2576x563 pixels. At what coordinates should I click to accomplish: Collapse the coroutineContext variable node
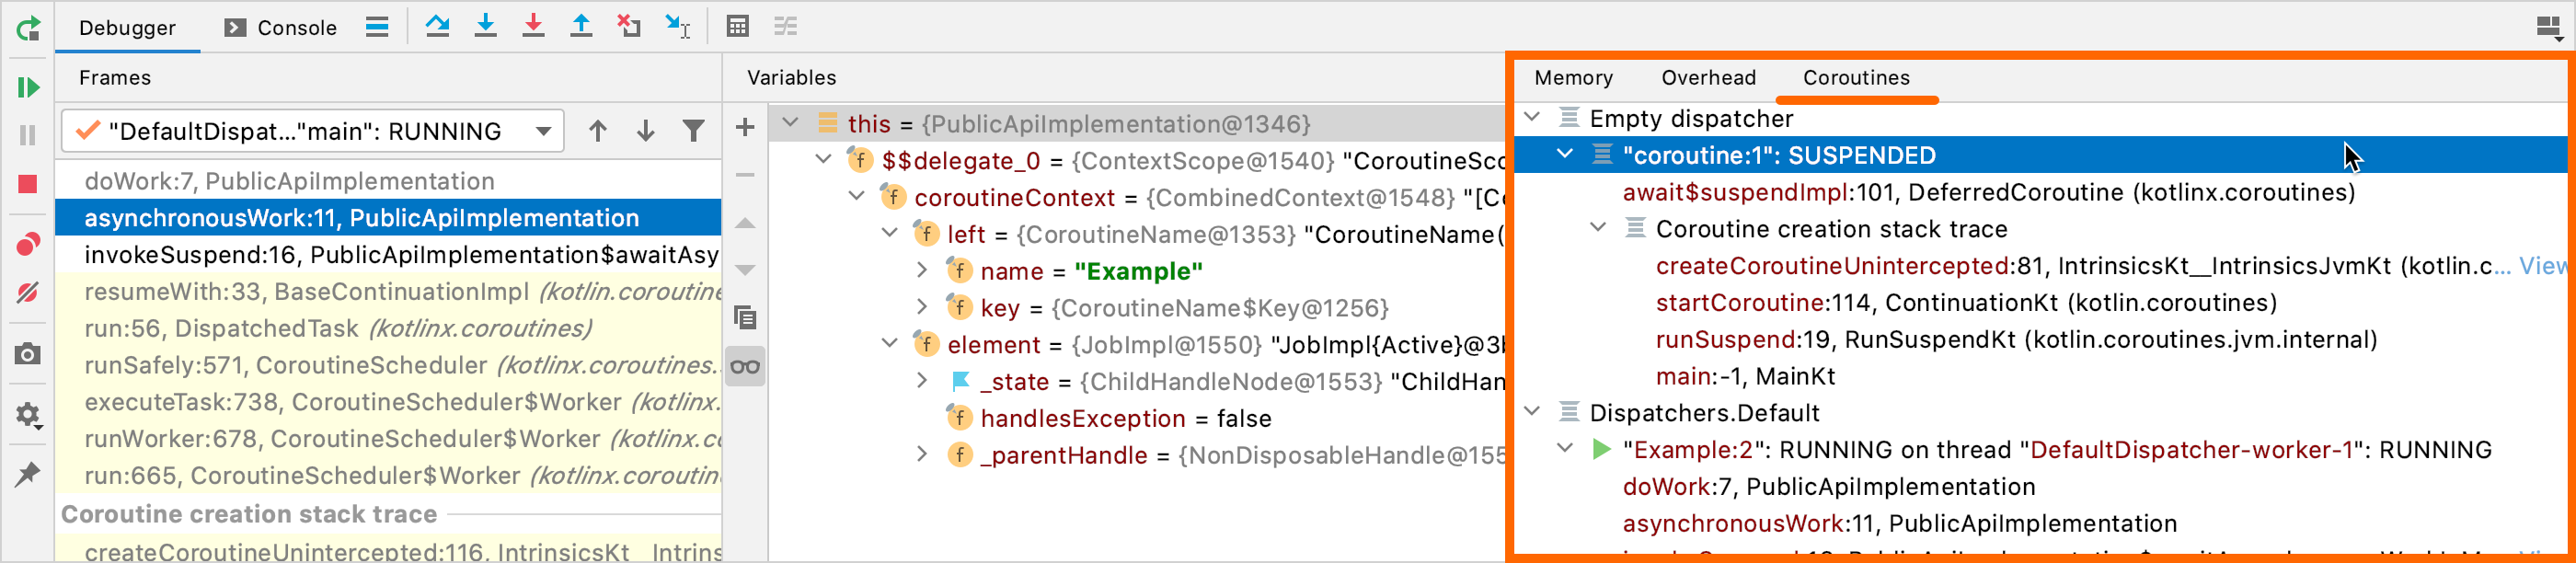pyautogui.click(x=857, y=197)
